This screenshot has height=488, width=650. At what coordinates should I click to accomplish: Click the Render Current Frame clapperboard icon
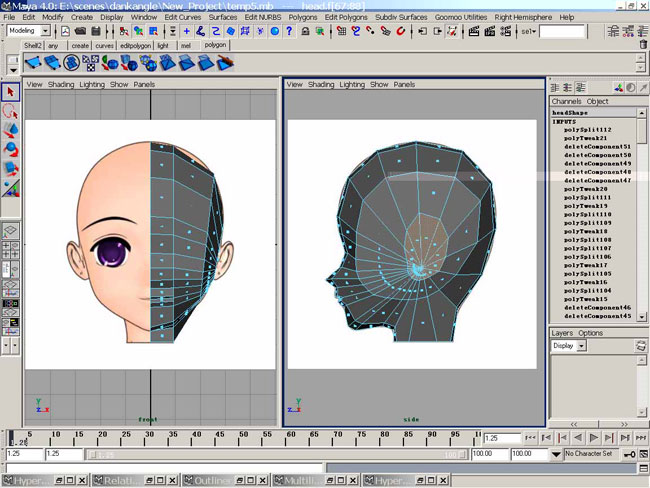(x=474, y=31)
